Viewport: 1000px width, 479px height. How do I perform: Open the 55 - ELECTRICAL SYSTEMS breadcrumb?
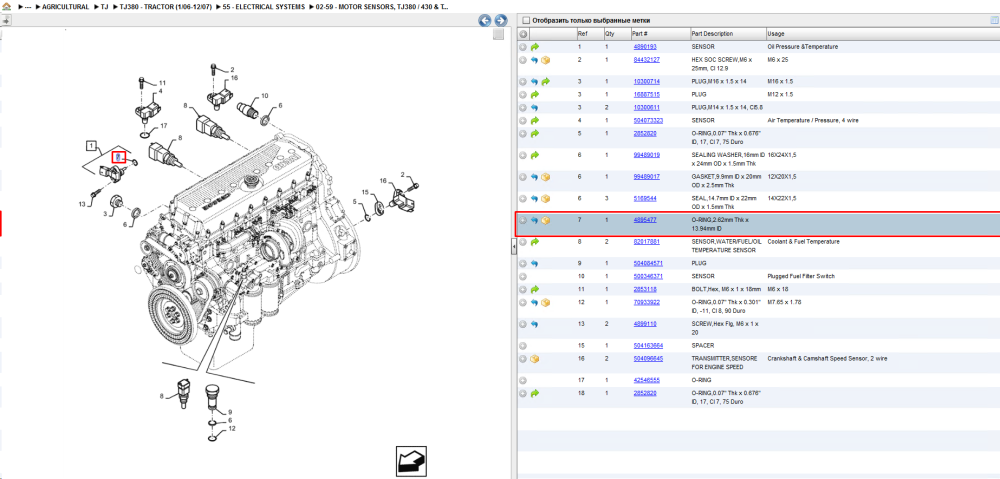[x=264, y=7]
